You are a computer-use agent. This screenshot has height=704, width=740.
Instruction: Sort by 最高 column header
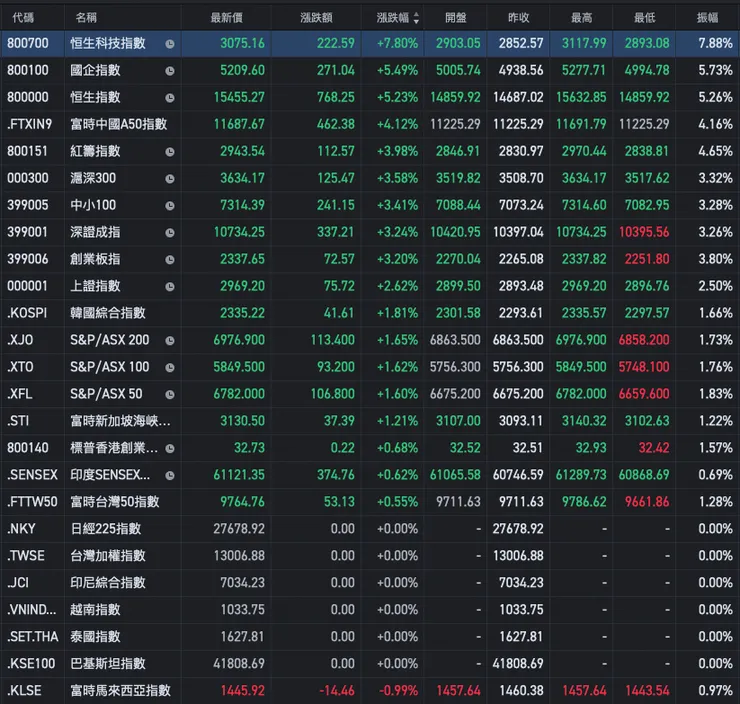[581, 18]
